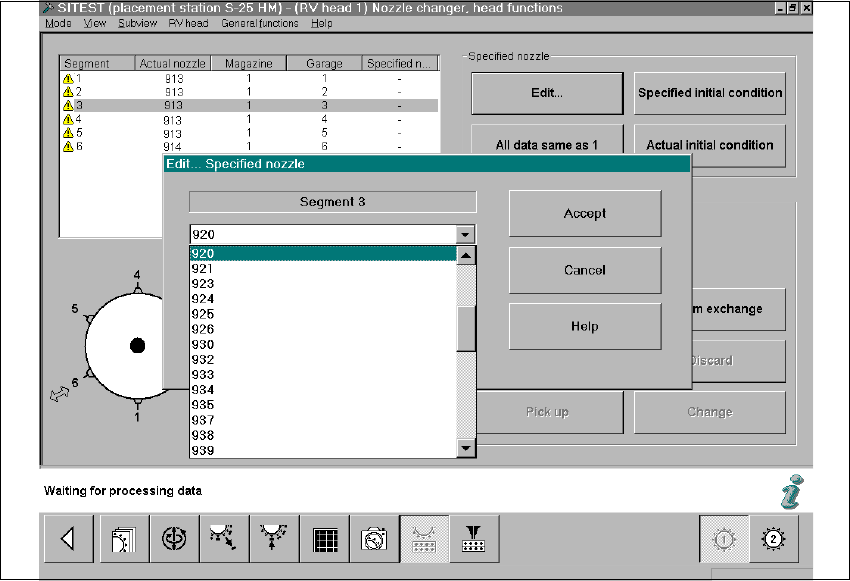
Task: Click the Magazine column header
Action: 248,64
